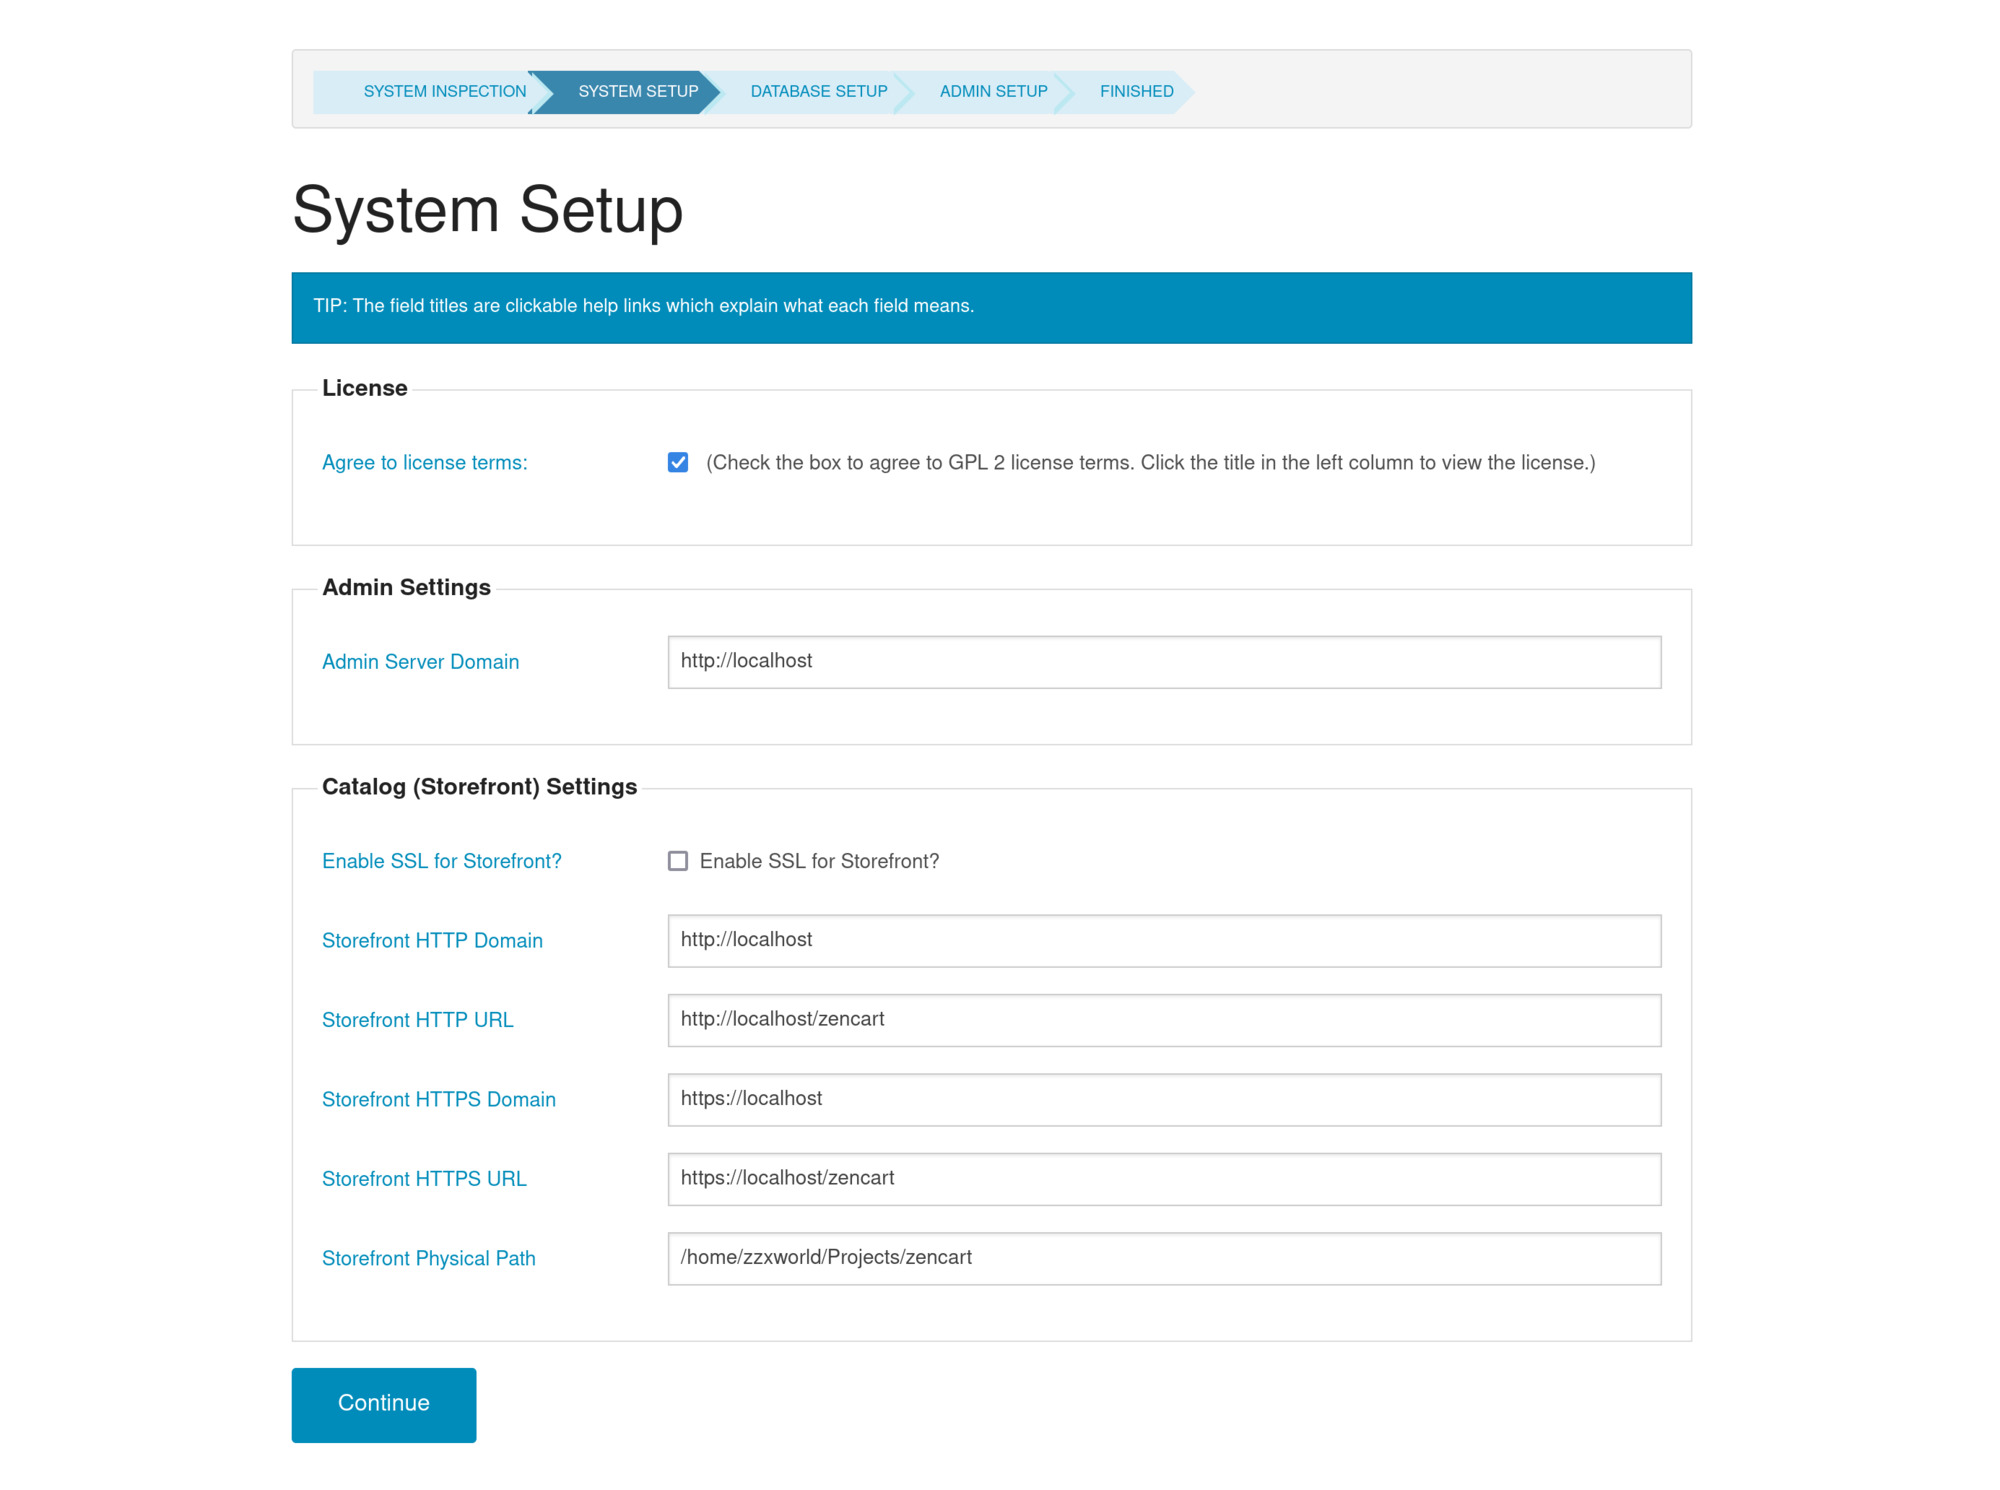Image resolution: width=2000 pixels, height=1490 pixels.
Task: Open the FINISHED step
Action: pyautogui.click(x=1136, y=91)
